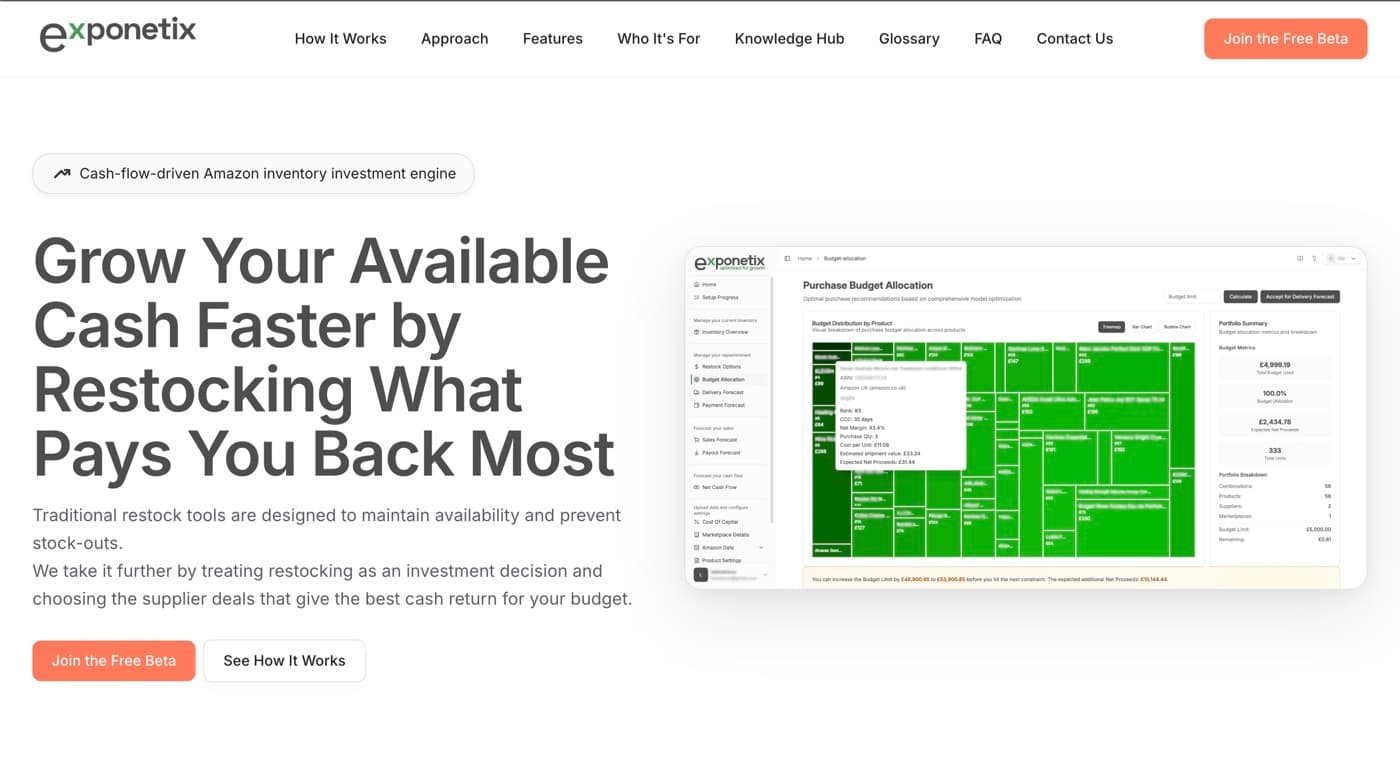The width and height of the screenshot is (1400, 765).
Task: Click the £5,000.00 Budget Limit value
Action: [x=1318, y=529]
